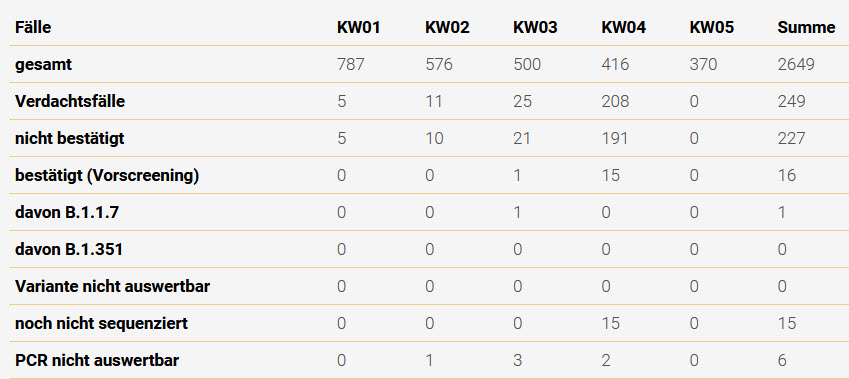Select nicht bestätigt KW04 value 191

pos(615,139)
